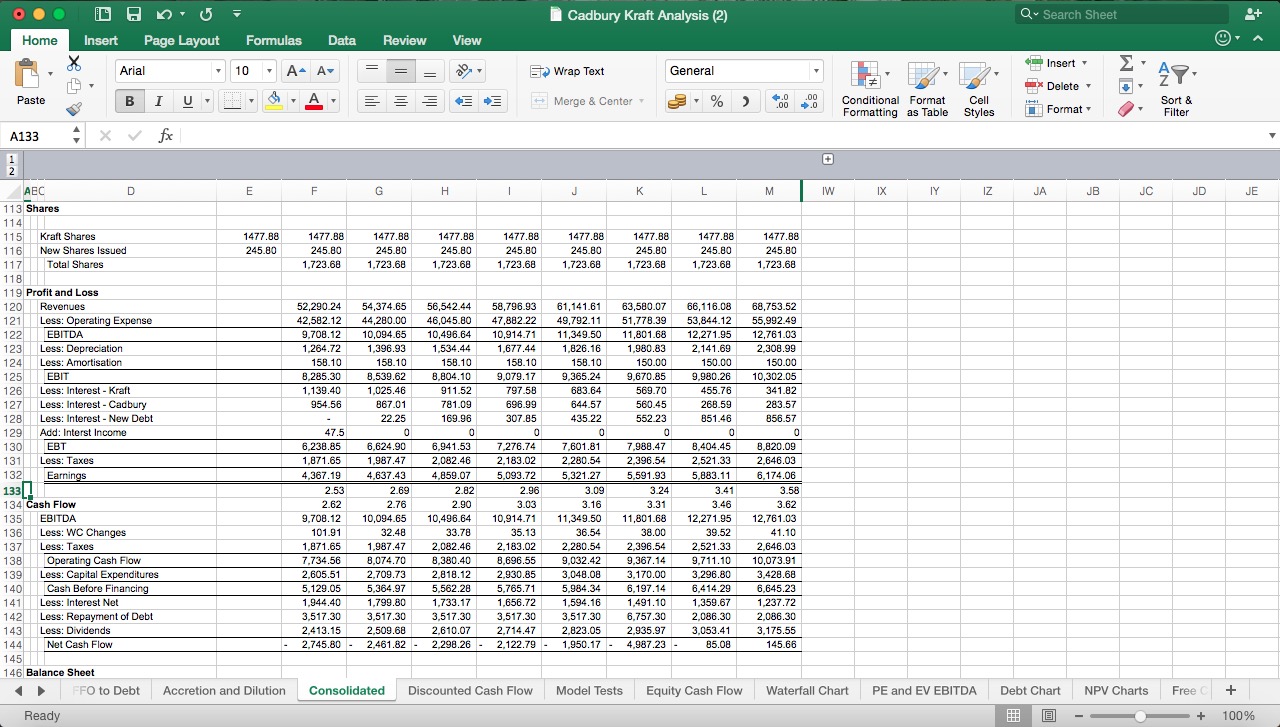Click the Clear eraser icon
Screen dimensions: 1280x727
(x=1128, y=109)
